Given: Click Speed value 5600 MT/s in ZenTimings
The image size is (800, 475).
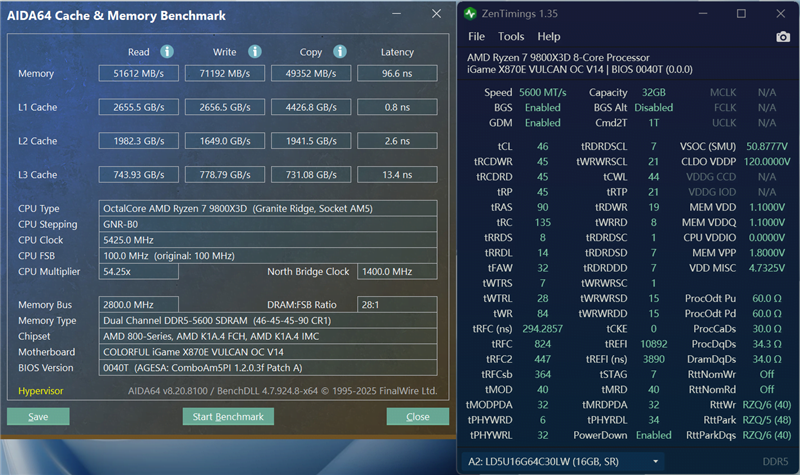Looking at the screenshot, I should pyautogui.click(x=542, y=92).
